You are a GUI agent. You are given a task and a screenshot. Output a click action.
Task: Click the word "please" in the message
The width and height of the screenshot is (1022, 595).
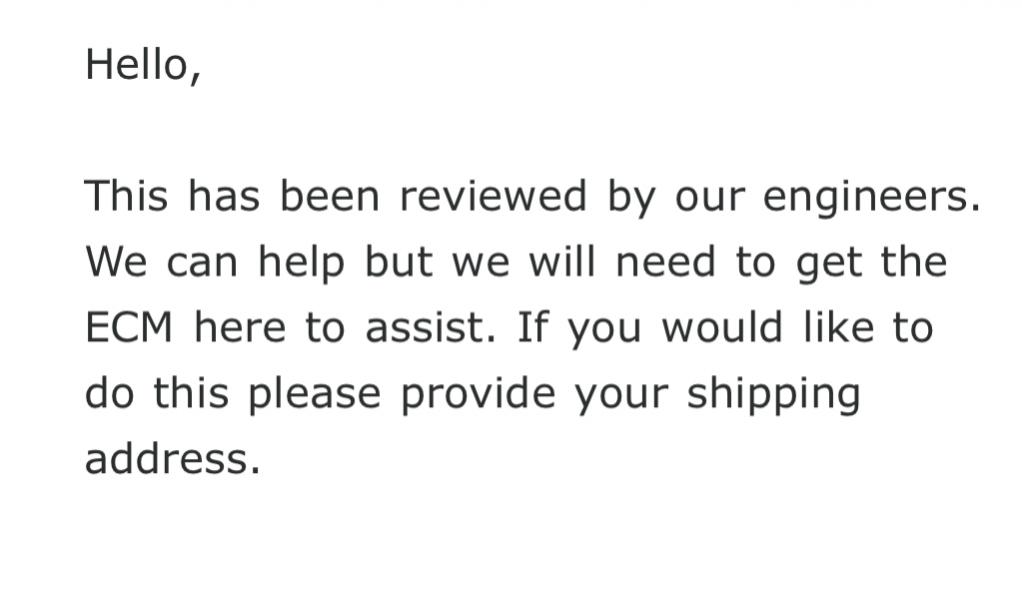[314, 396]
